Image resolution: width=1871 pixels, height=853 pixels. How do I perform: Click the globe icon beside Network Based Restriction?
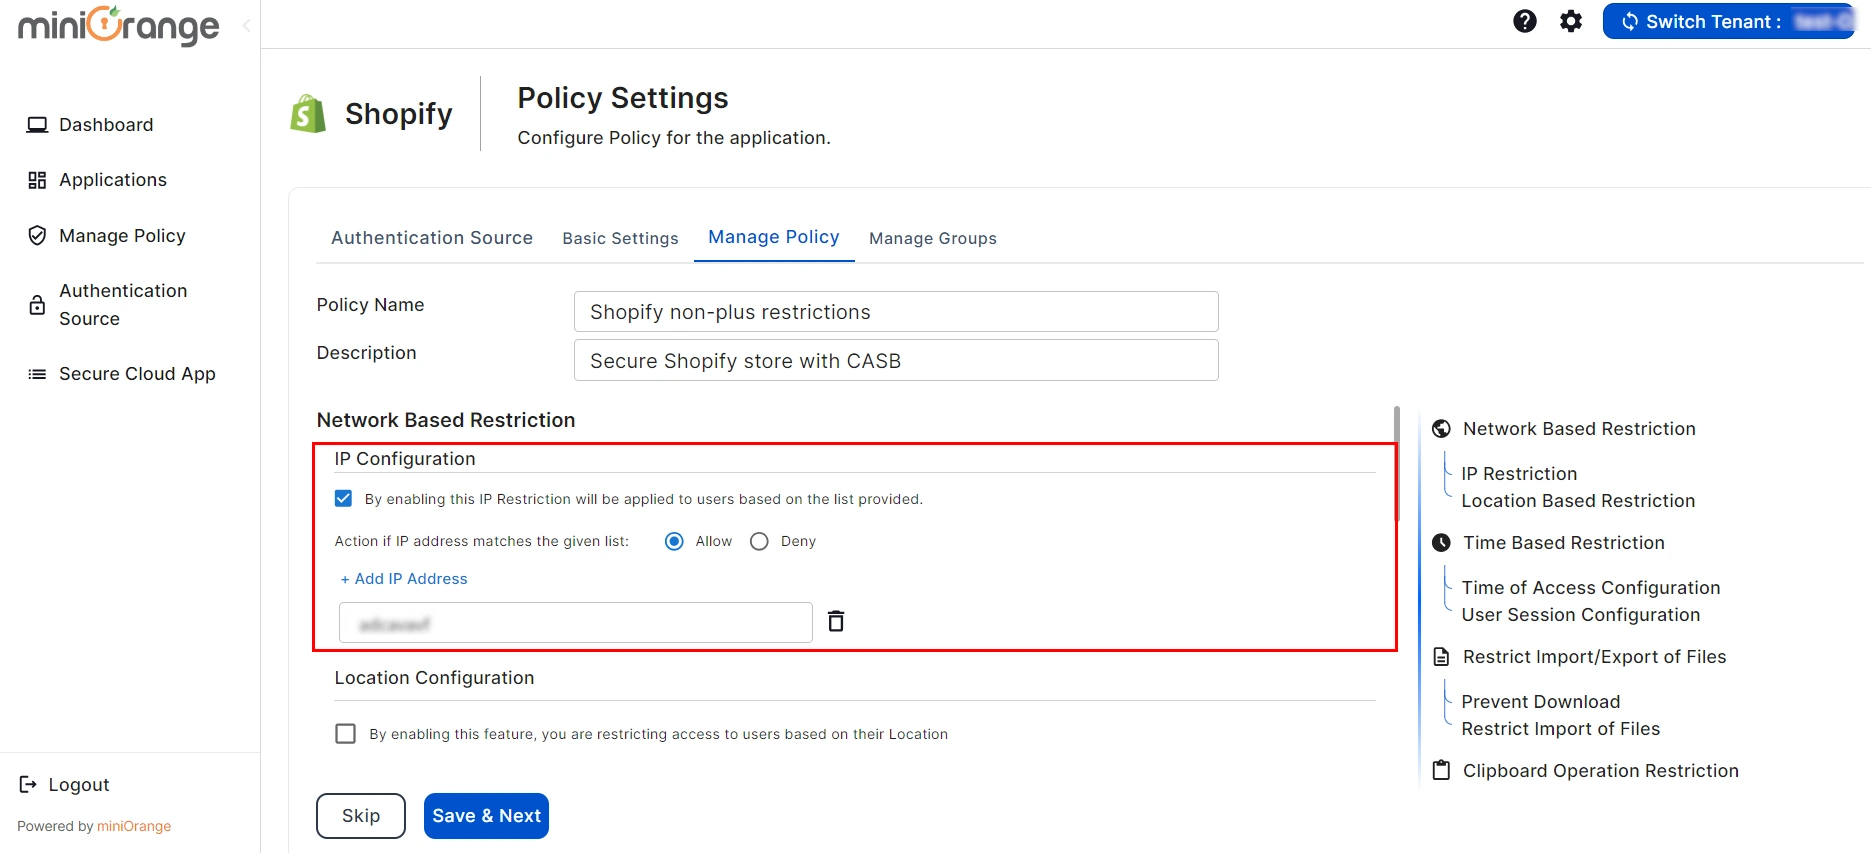point(1441,429)
